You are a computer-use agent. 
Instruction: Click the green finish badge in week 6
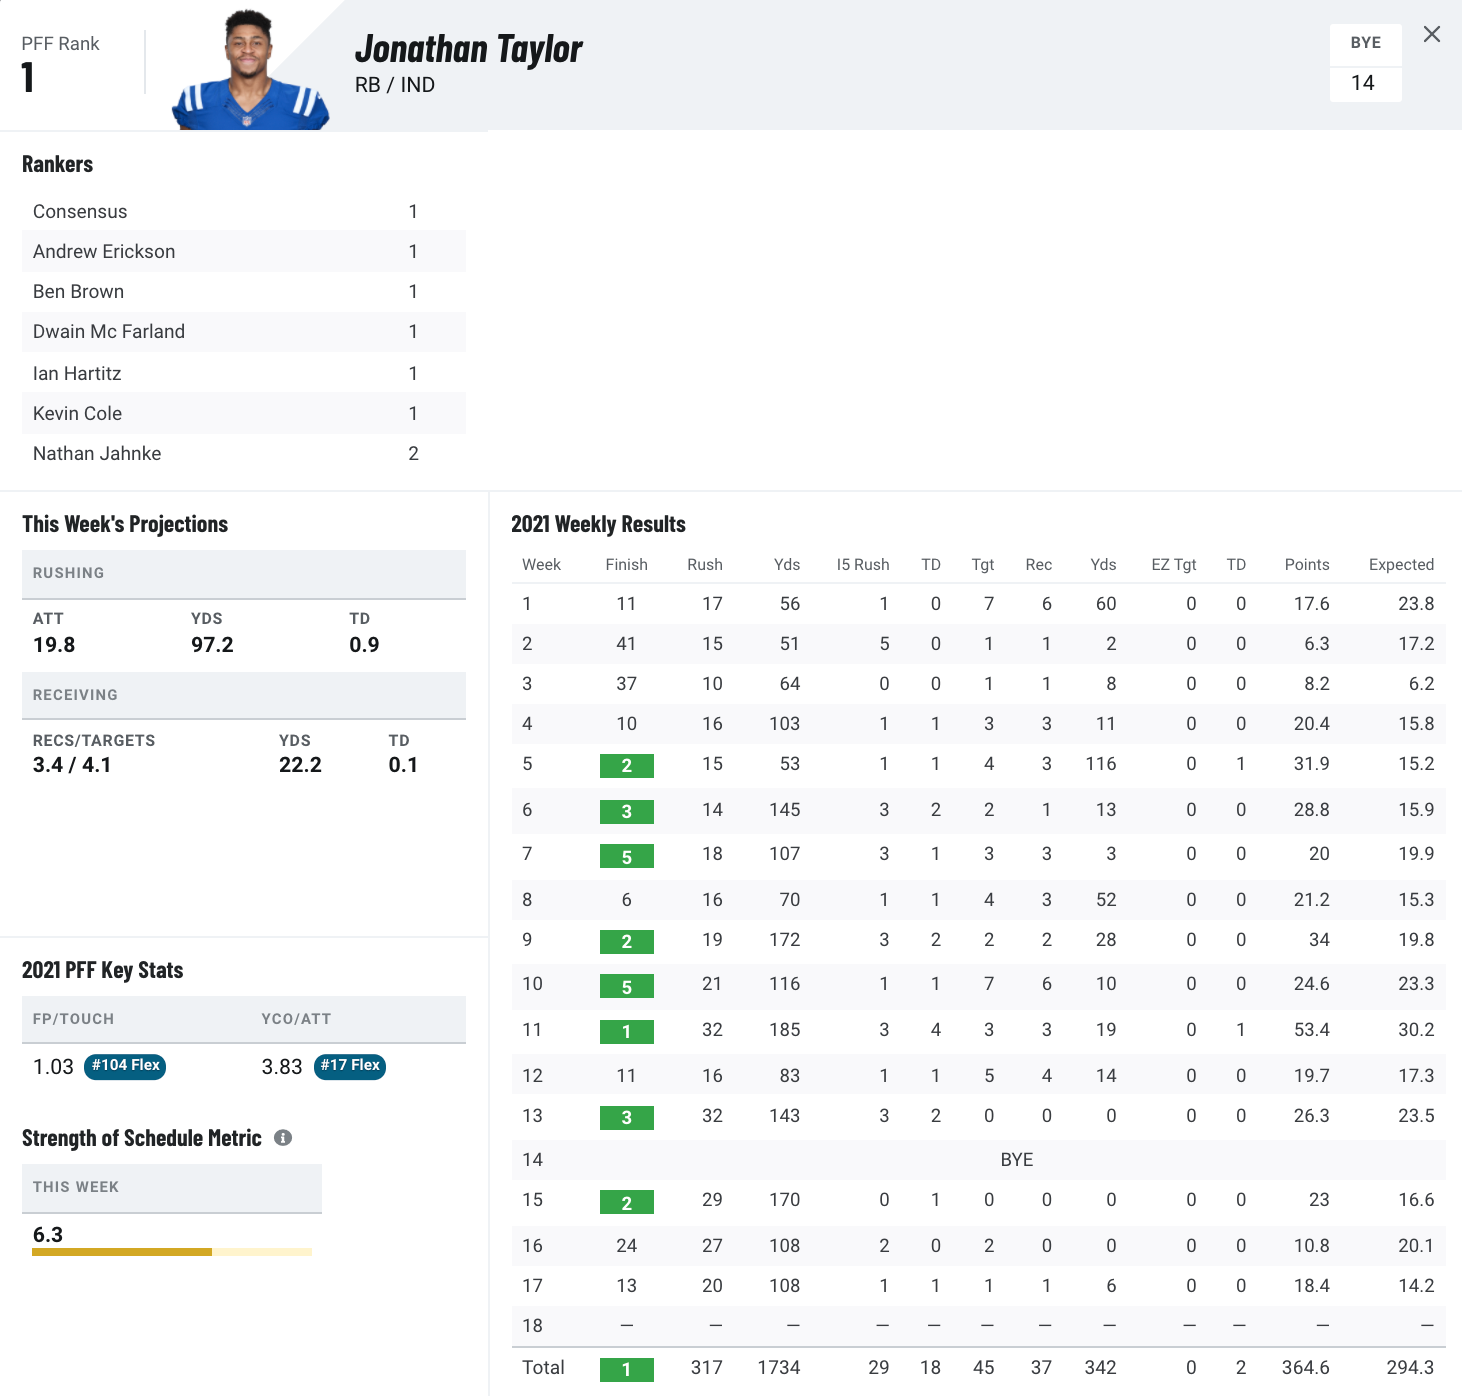click(x=627, y=812)
